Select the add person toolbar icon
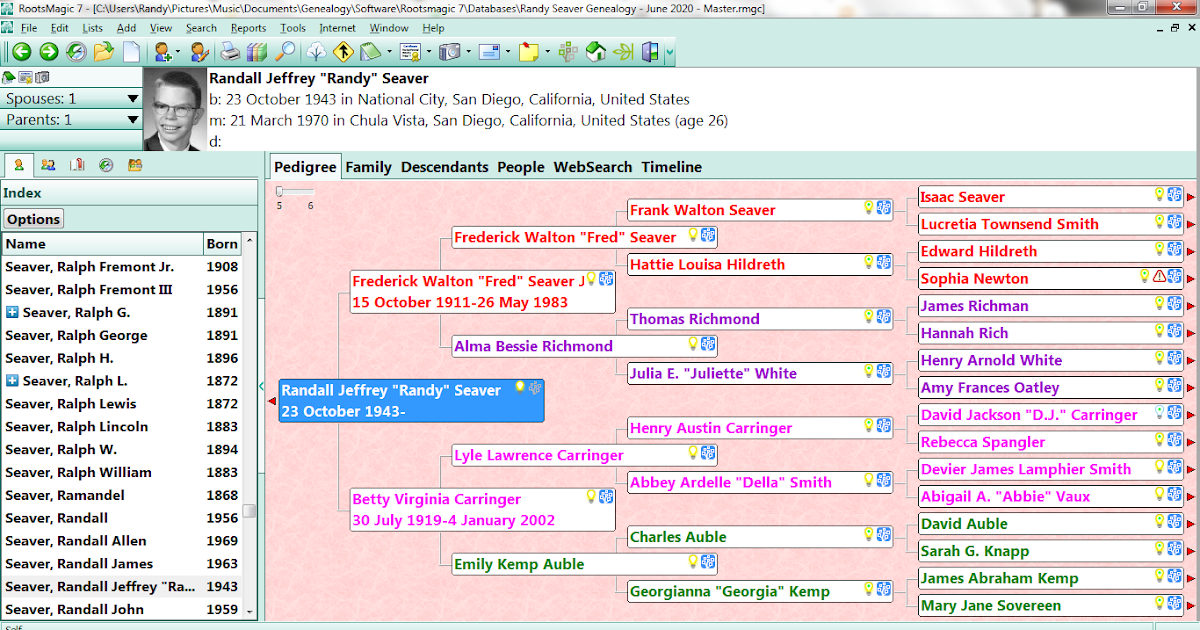This screenshot has height=630, width=1200. pos(163,51)
